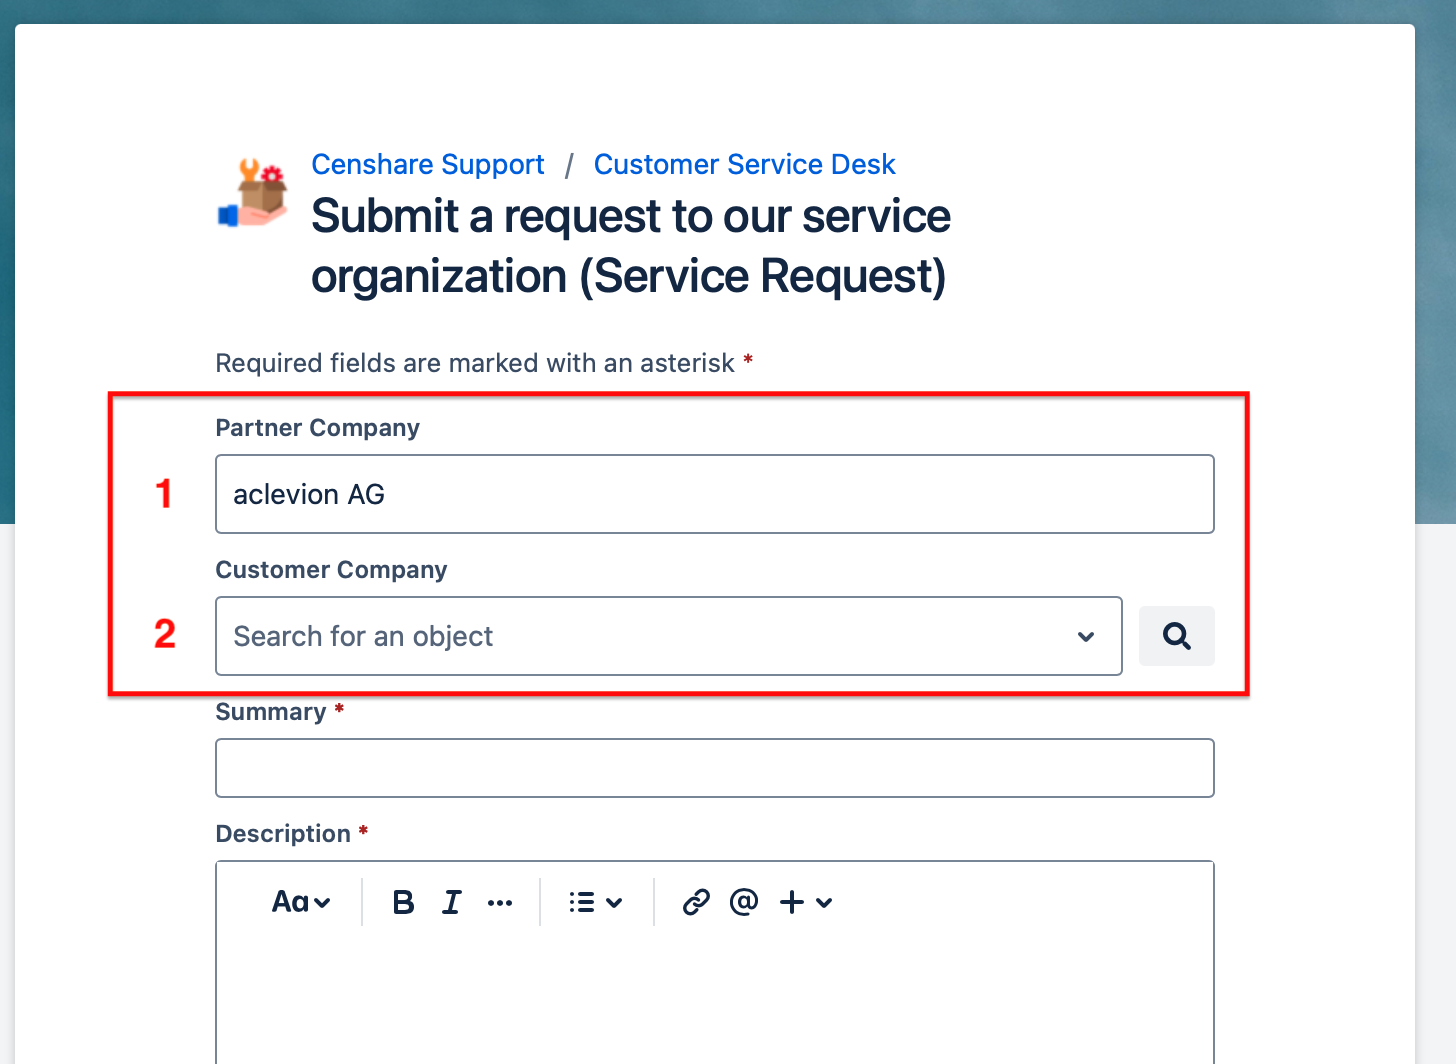The width and height of the screenshot is (1456, 1064).
Task: Select the Partner Company field showing aclevion AG
Action: pyautogui.click(x=714, y=494)
